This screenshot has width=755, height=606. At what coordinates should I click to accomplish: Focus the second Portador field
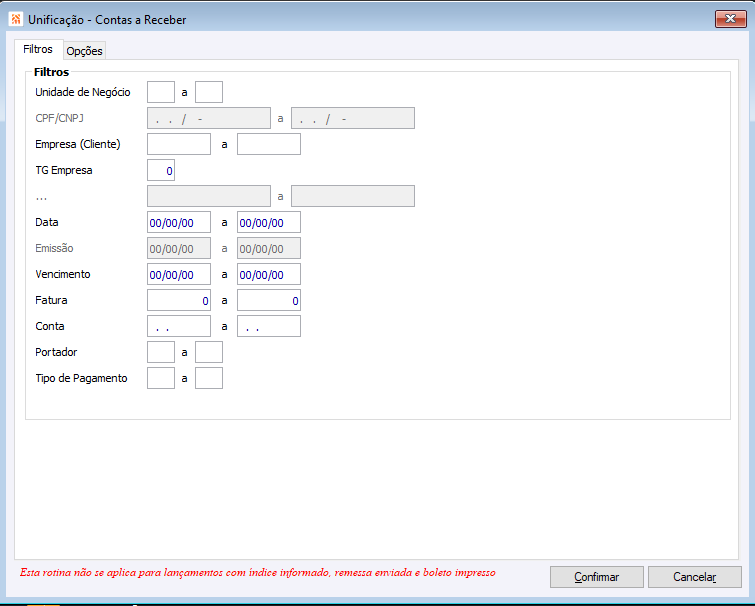click(x=209, y=352)
